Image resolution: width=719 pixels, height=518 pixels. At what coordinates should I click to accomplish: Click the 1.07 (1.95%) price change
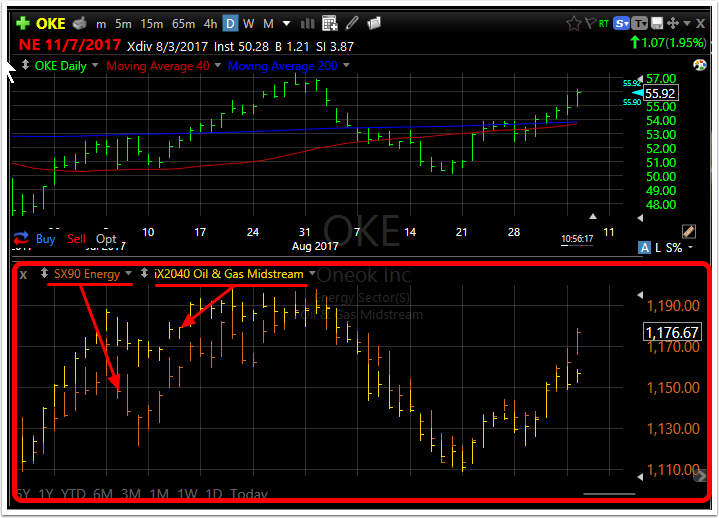(668, 43)
